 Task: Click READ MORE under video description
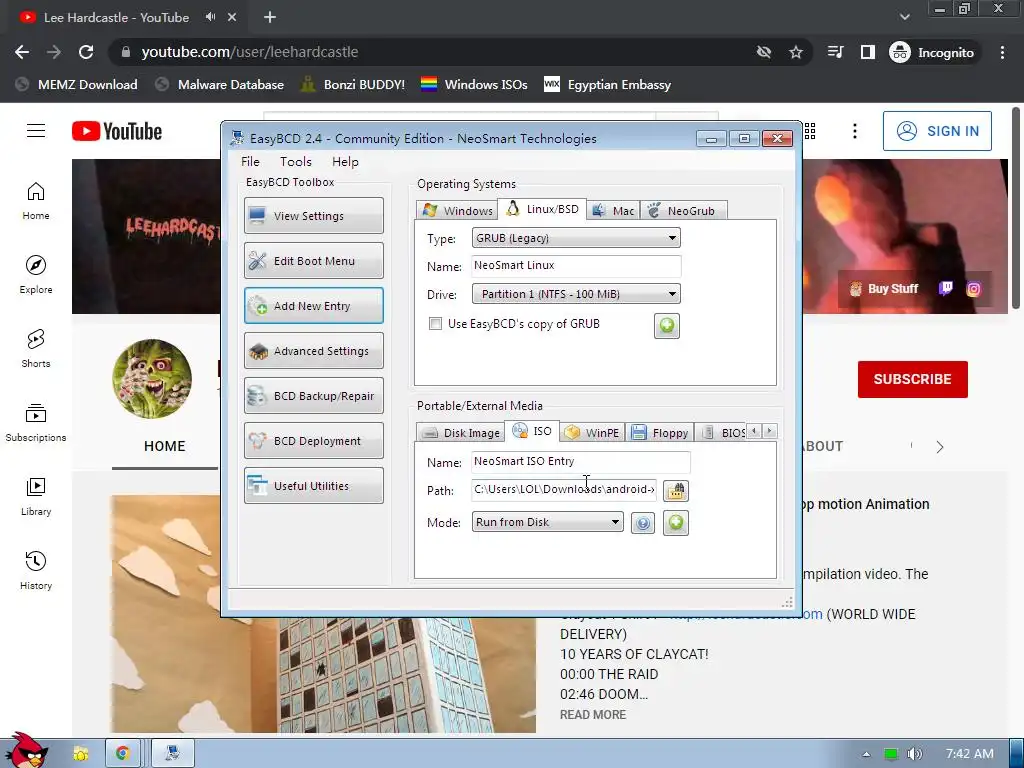point(592,714)
